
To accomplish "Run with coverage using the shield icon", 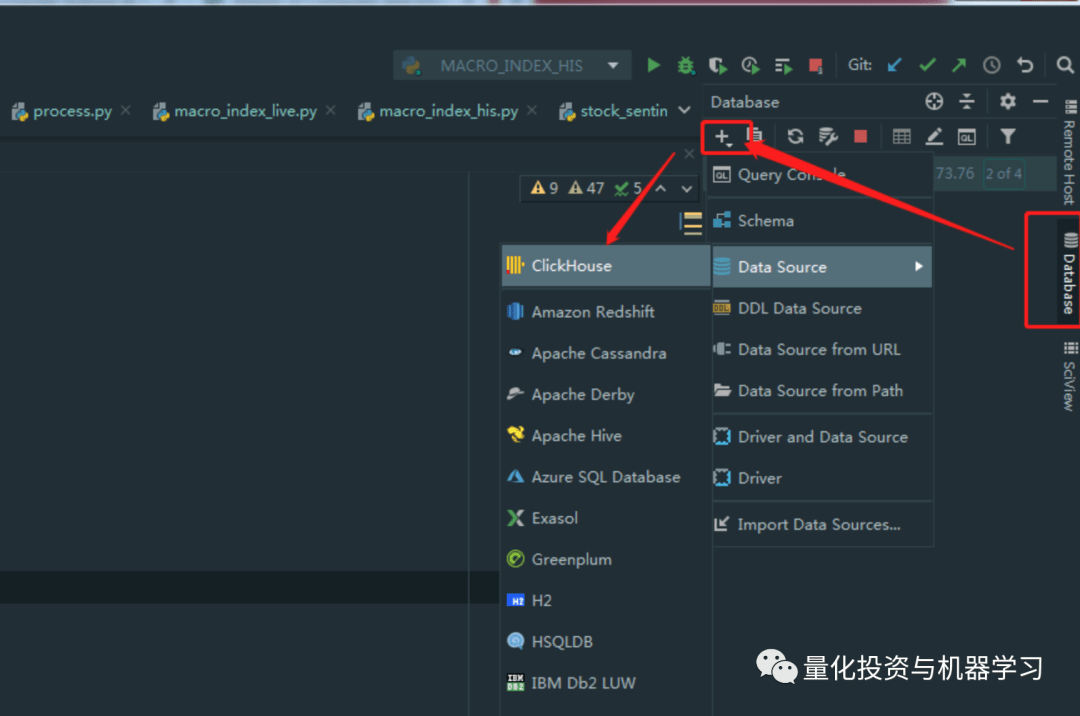I will [717, 65].
